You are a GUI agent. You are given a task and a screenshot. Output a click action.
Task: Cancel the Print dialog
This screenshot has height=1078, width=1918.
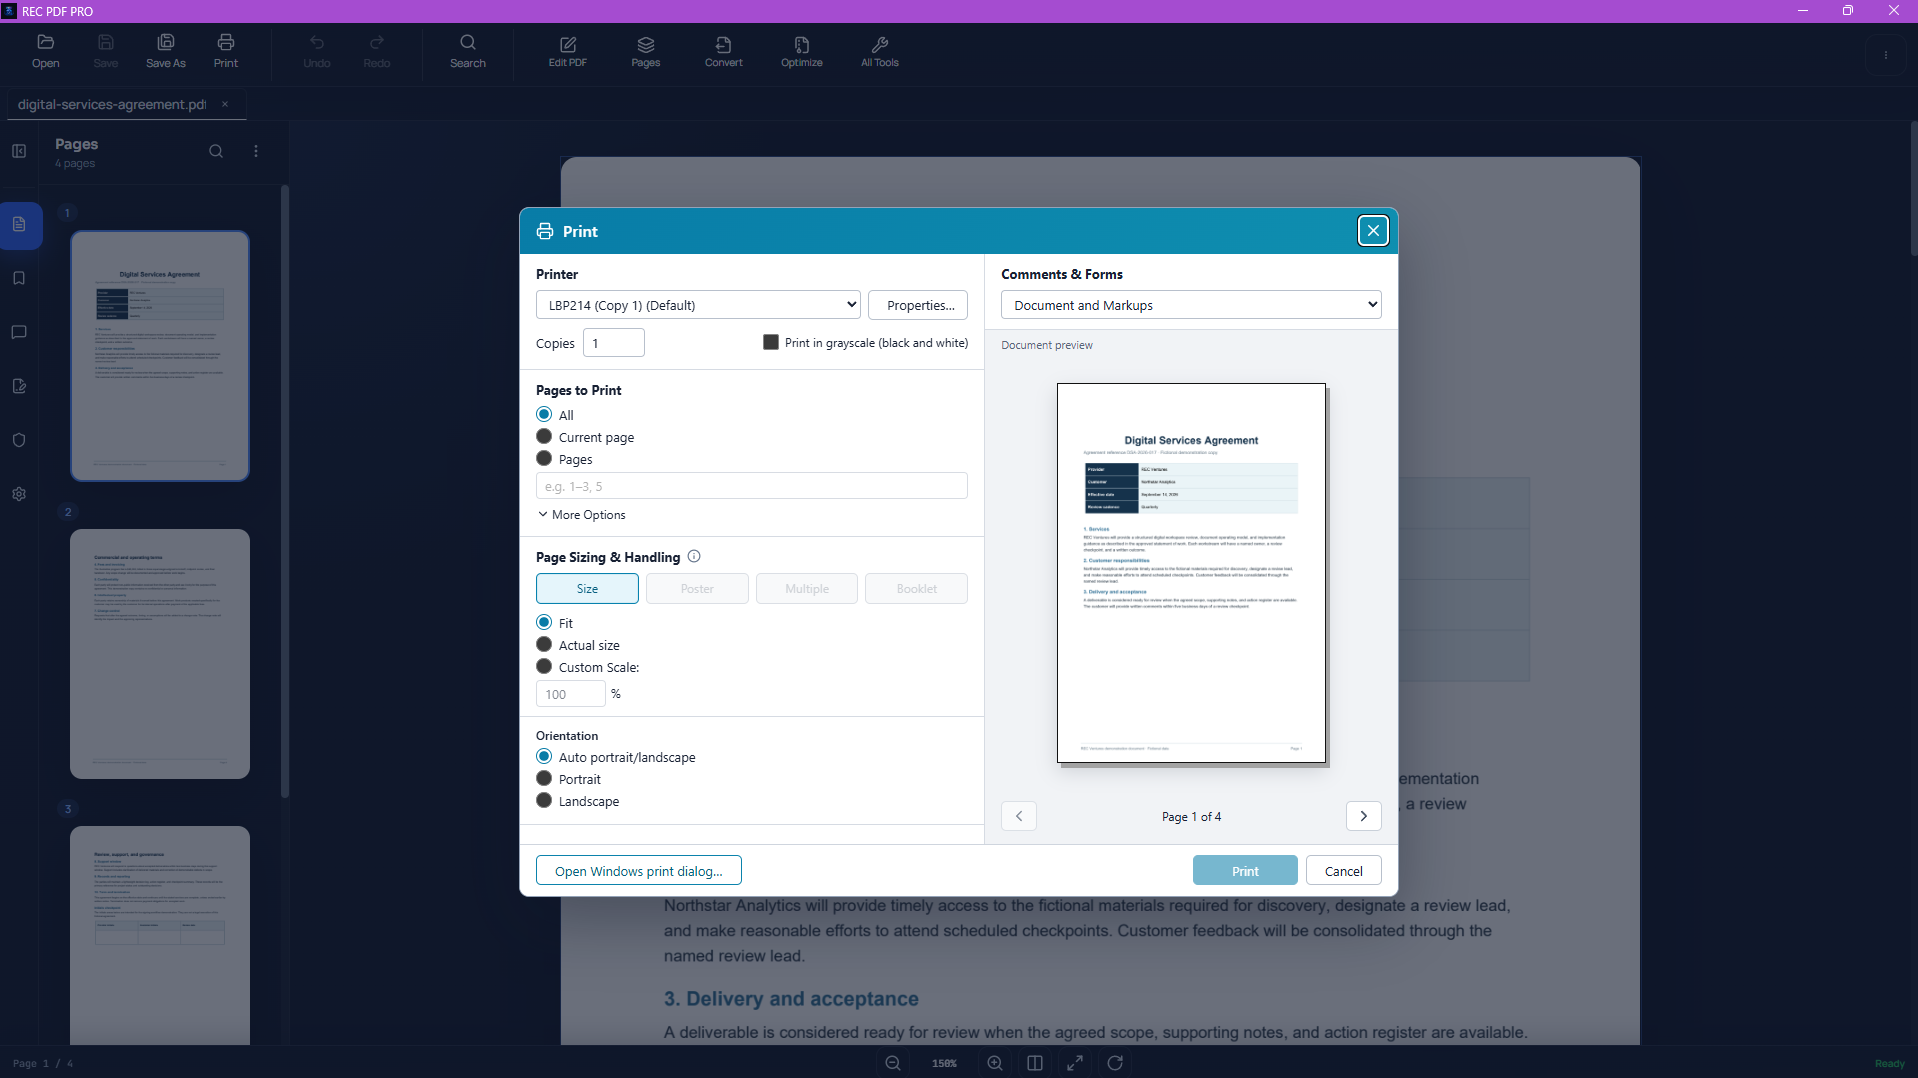[x=1343, y=871]
